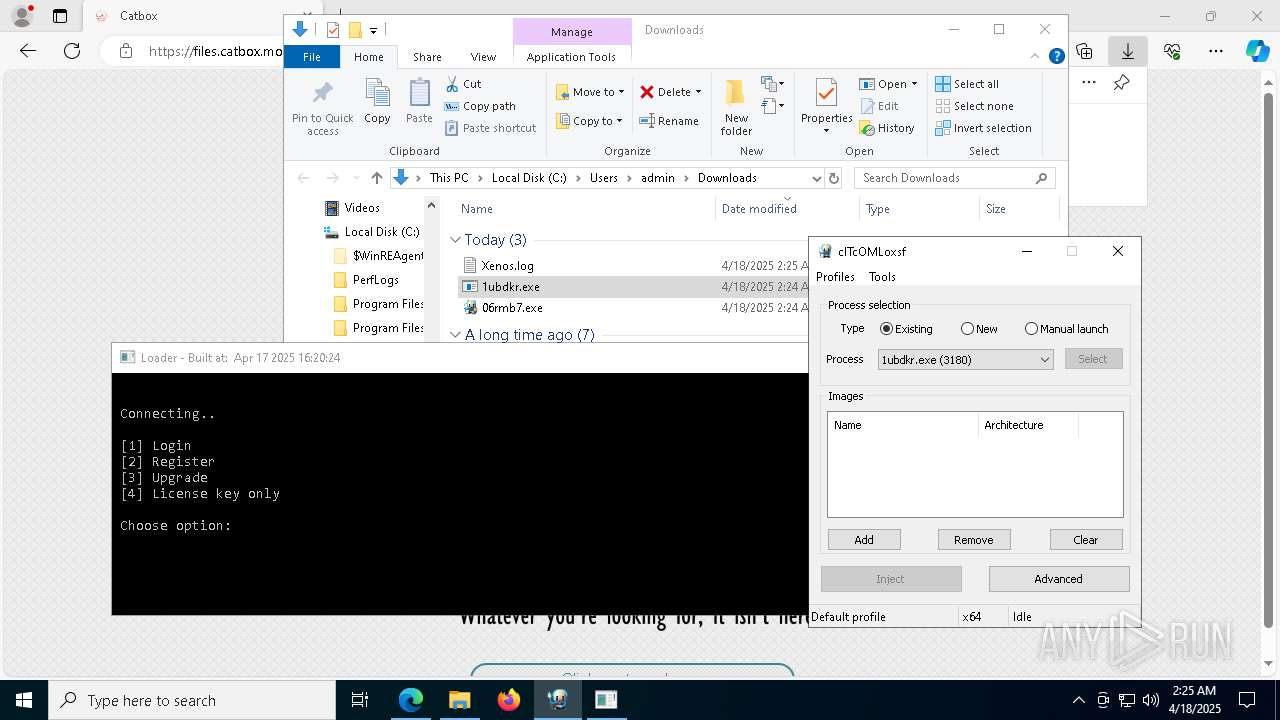Go up one folder level

376,178
